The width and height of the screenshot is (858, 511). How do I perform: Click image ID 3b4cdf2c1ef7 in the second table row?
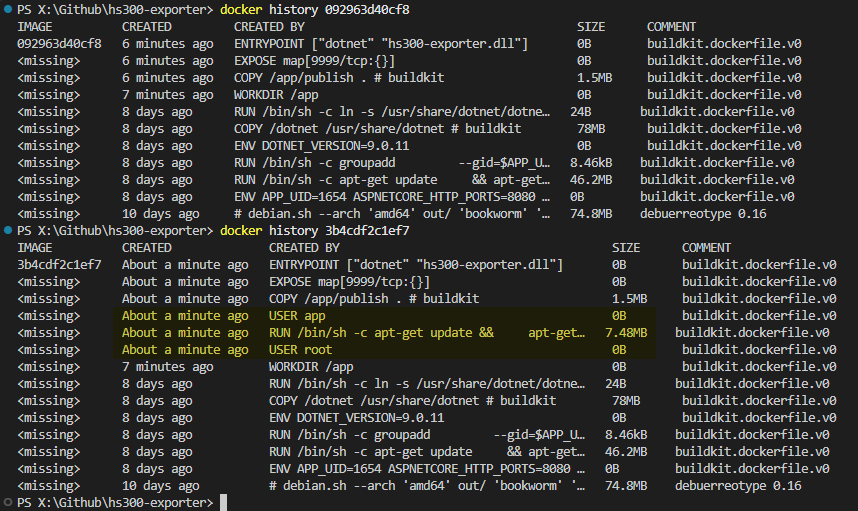tap(59, 264)
